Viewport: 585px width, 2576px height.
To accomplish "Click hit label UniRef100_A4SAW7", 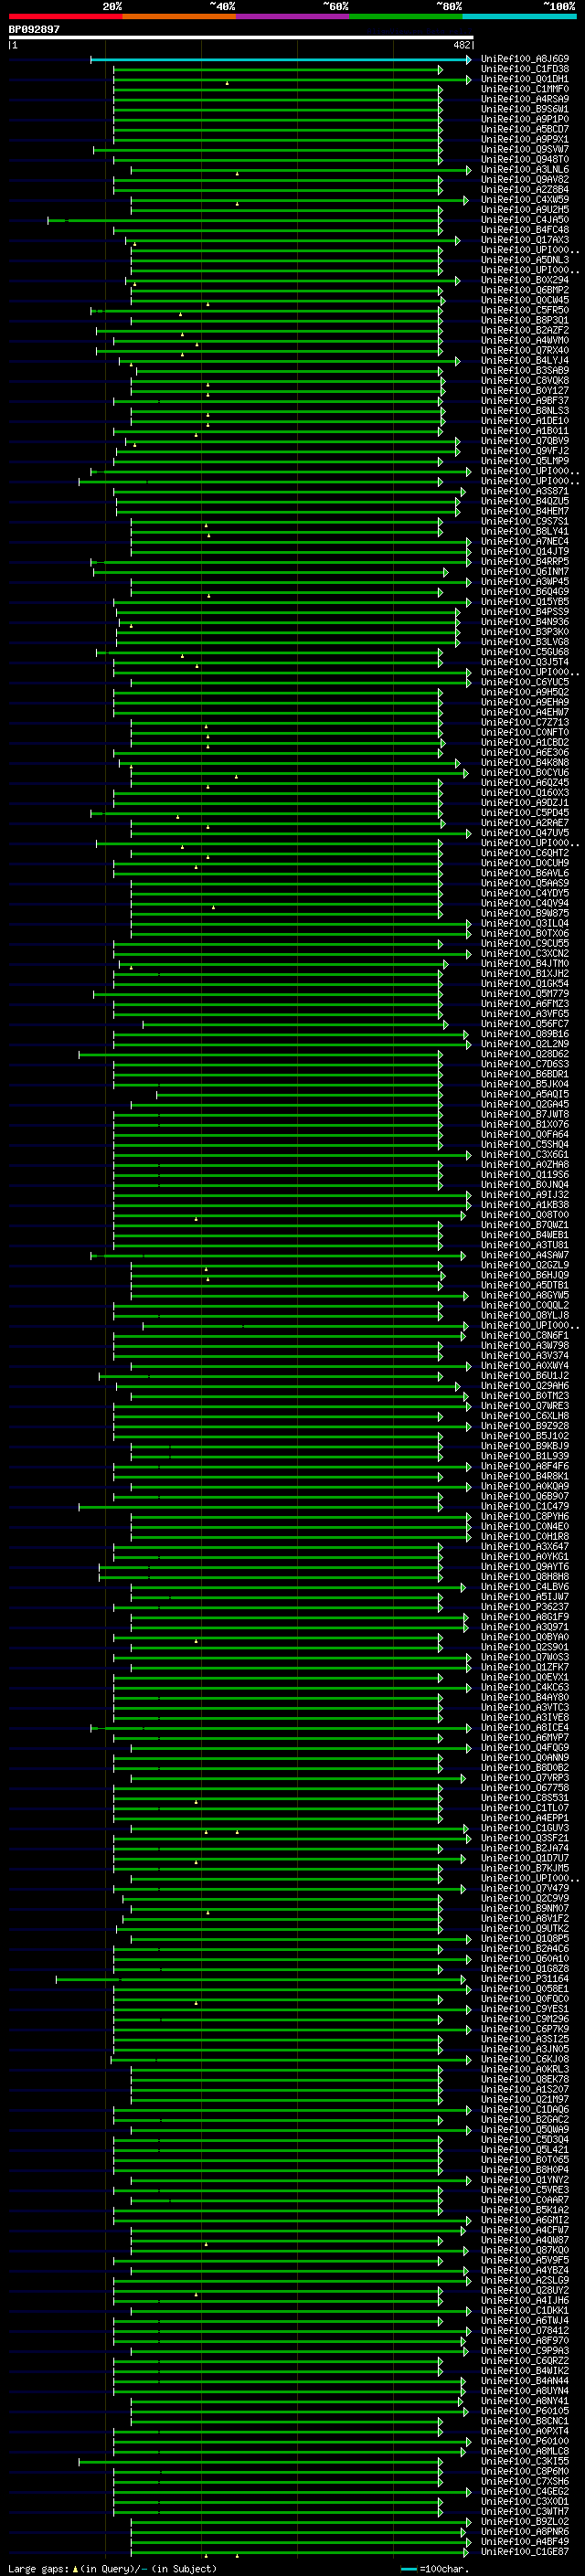I will 525,1255.
